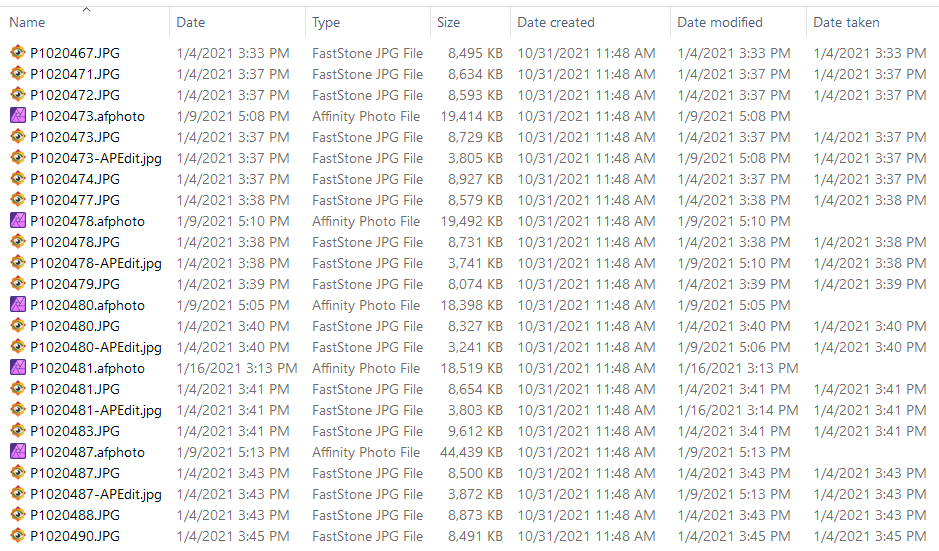The width and height of the screenshot is (939, 551).
Task: Click the purple icon next to P1020481.afphoto
Action: (x=18, y=367)
